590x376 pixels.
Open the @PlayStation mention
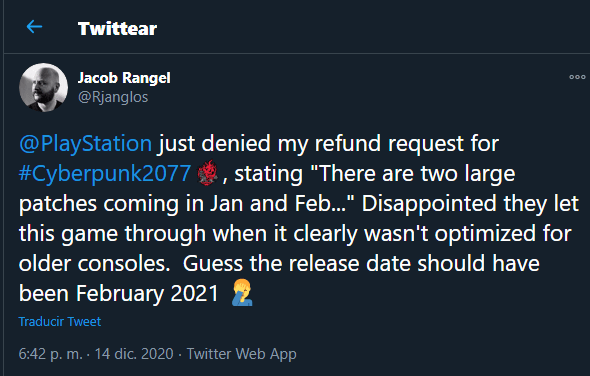[85, 144]
